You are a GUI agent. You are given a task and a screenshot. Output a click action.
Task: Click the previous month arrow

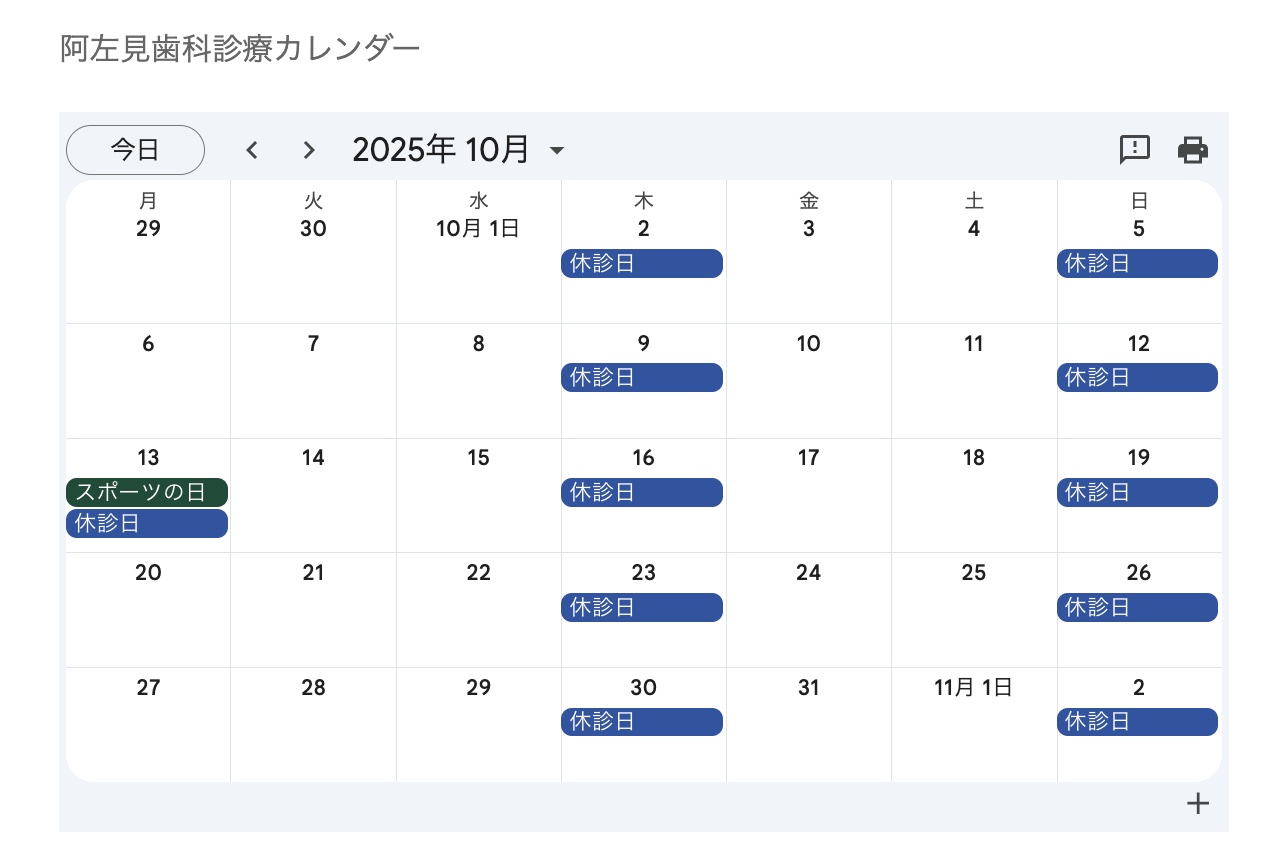(x=252, y=150)
